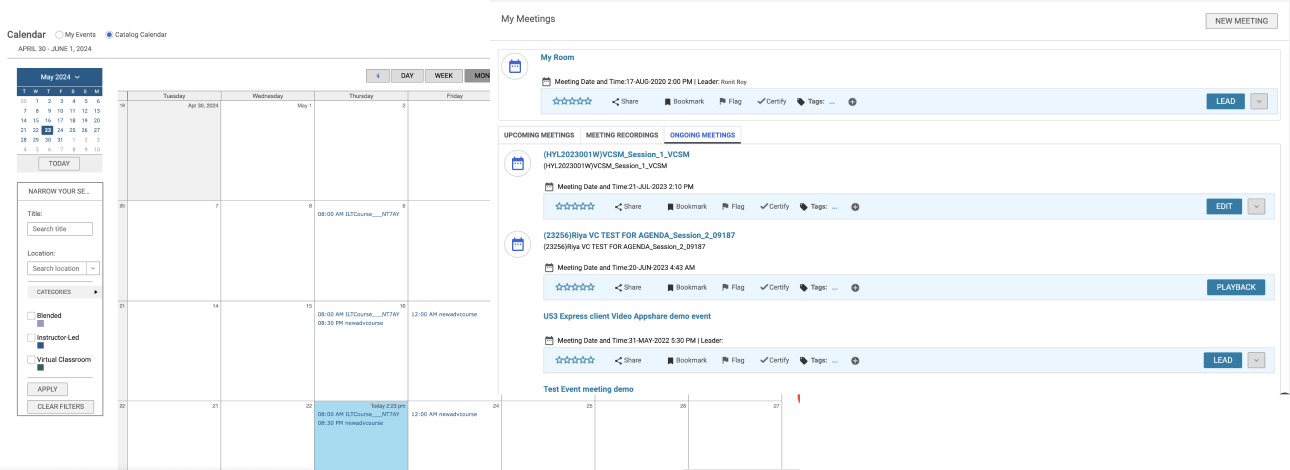Add a tag to Riya VC TEST meeting

(x=855, y=287)
